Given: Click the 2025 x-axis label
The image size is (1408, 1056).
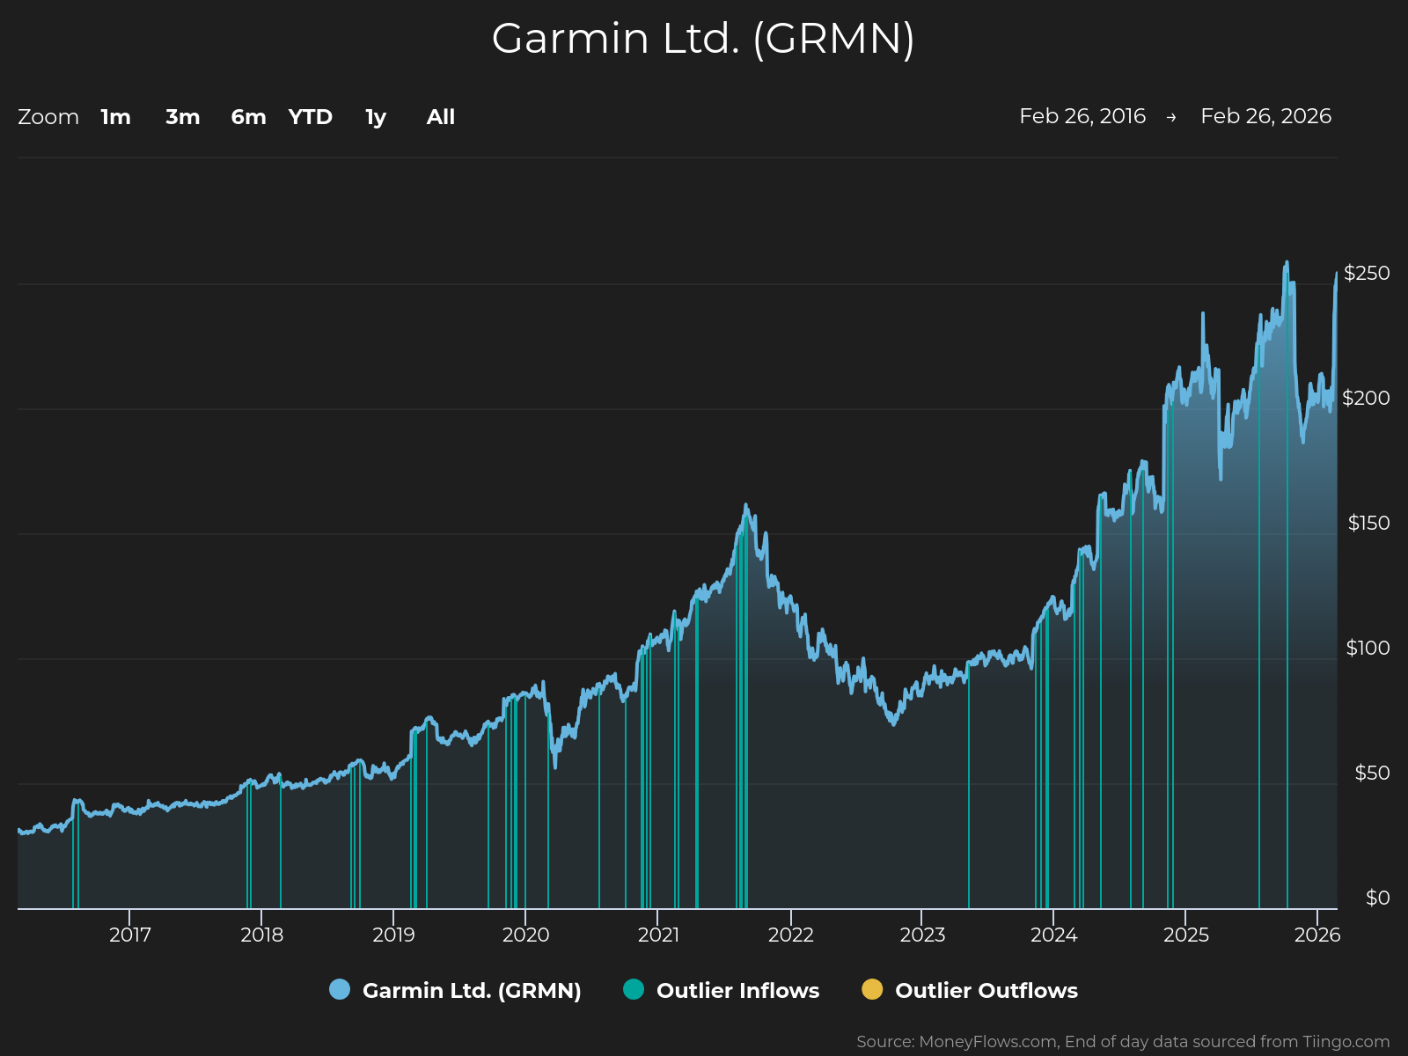Looking at the screenshot, I should (x=1186, y=935).
